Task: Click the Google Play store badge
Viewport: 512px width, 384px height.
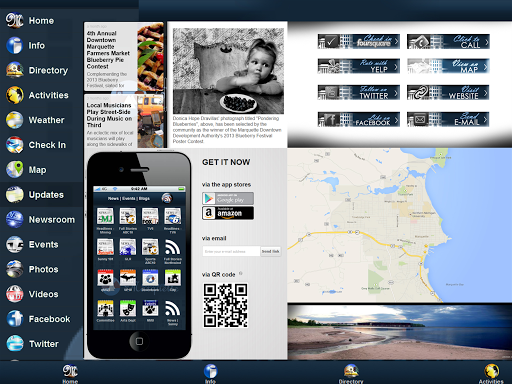Action: (x=228, y=198)
